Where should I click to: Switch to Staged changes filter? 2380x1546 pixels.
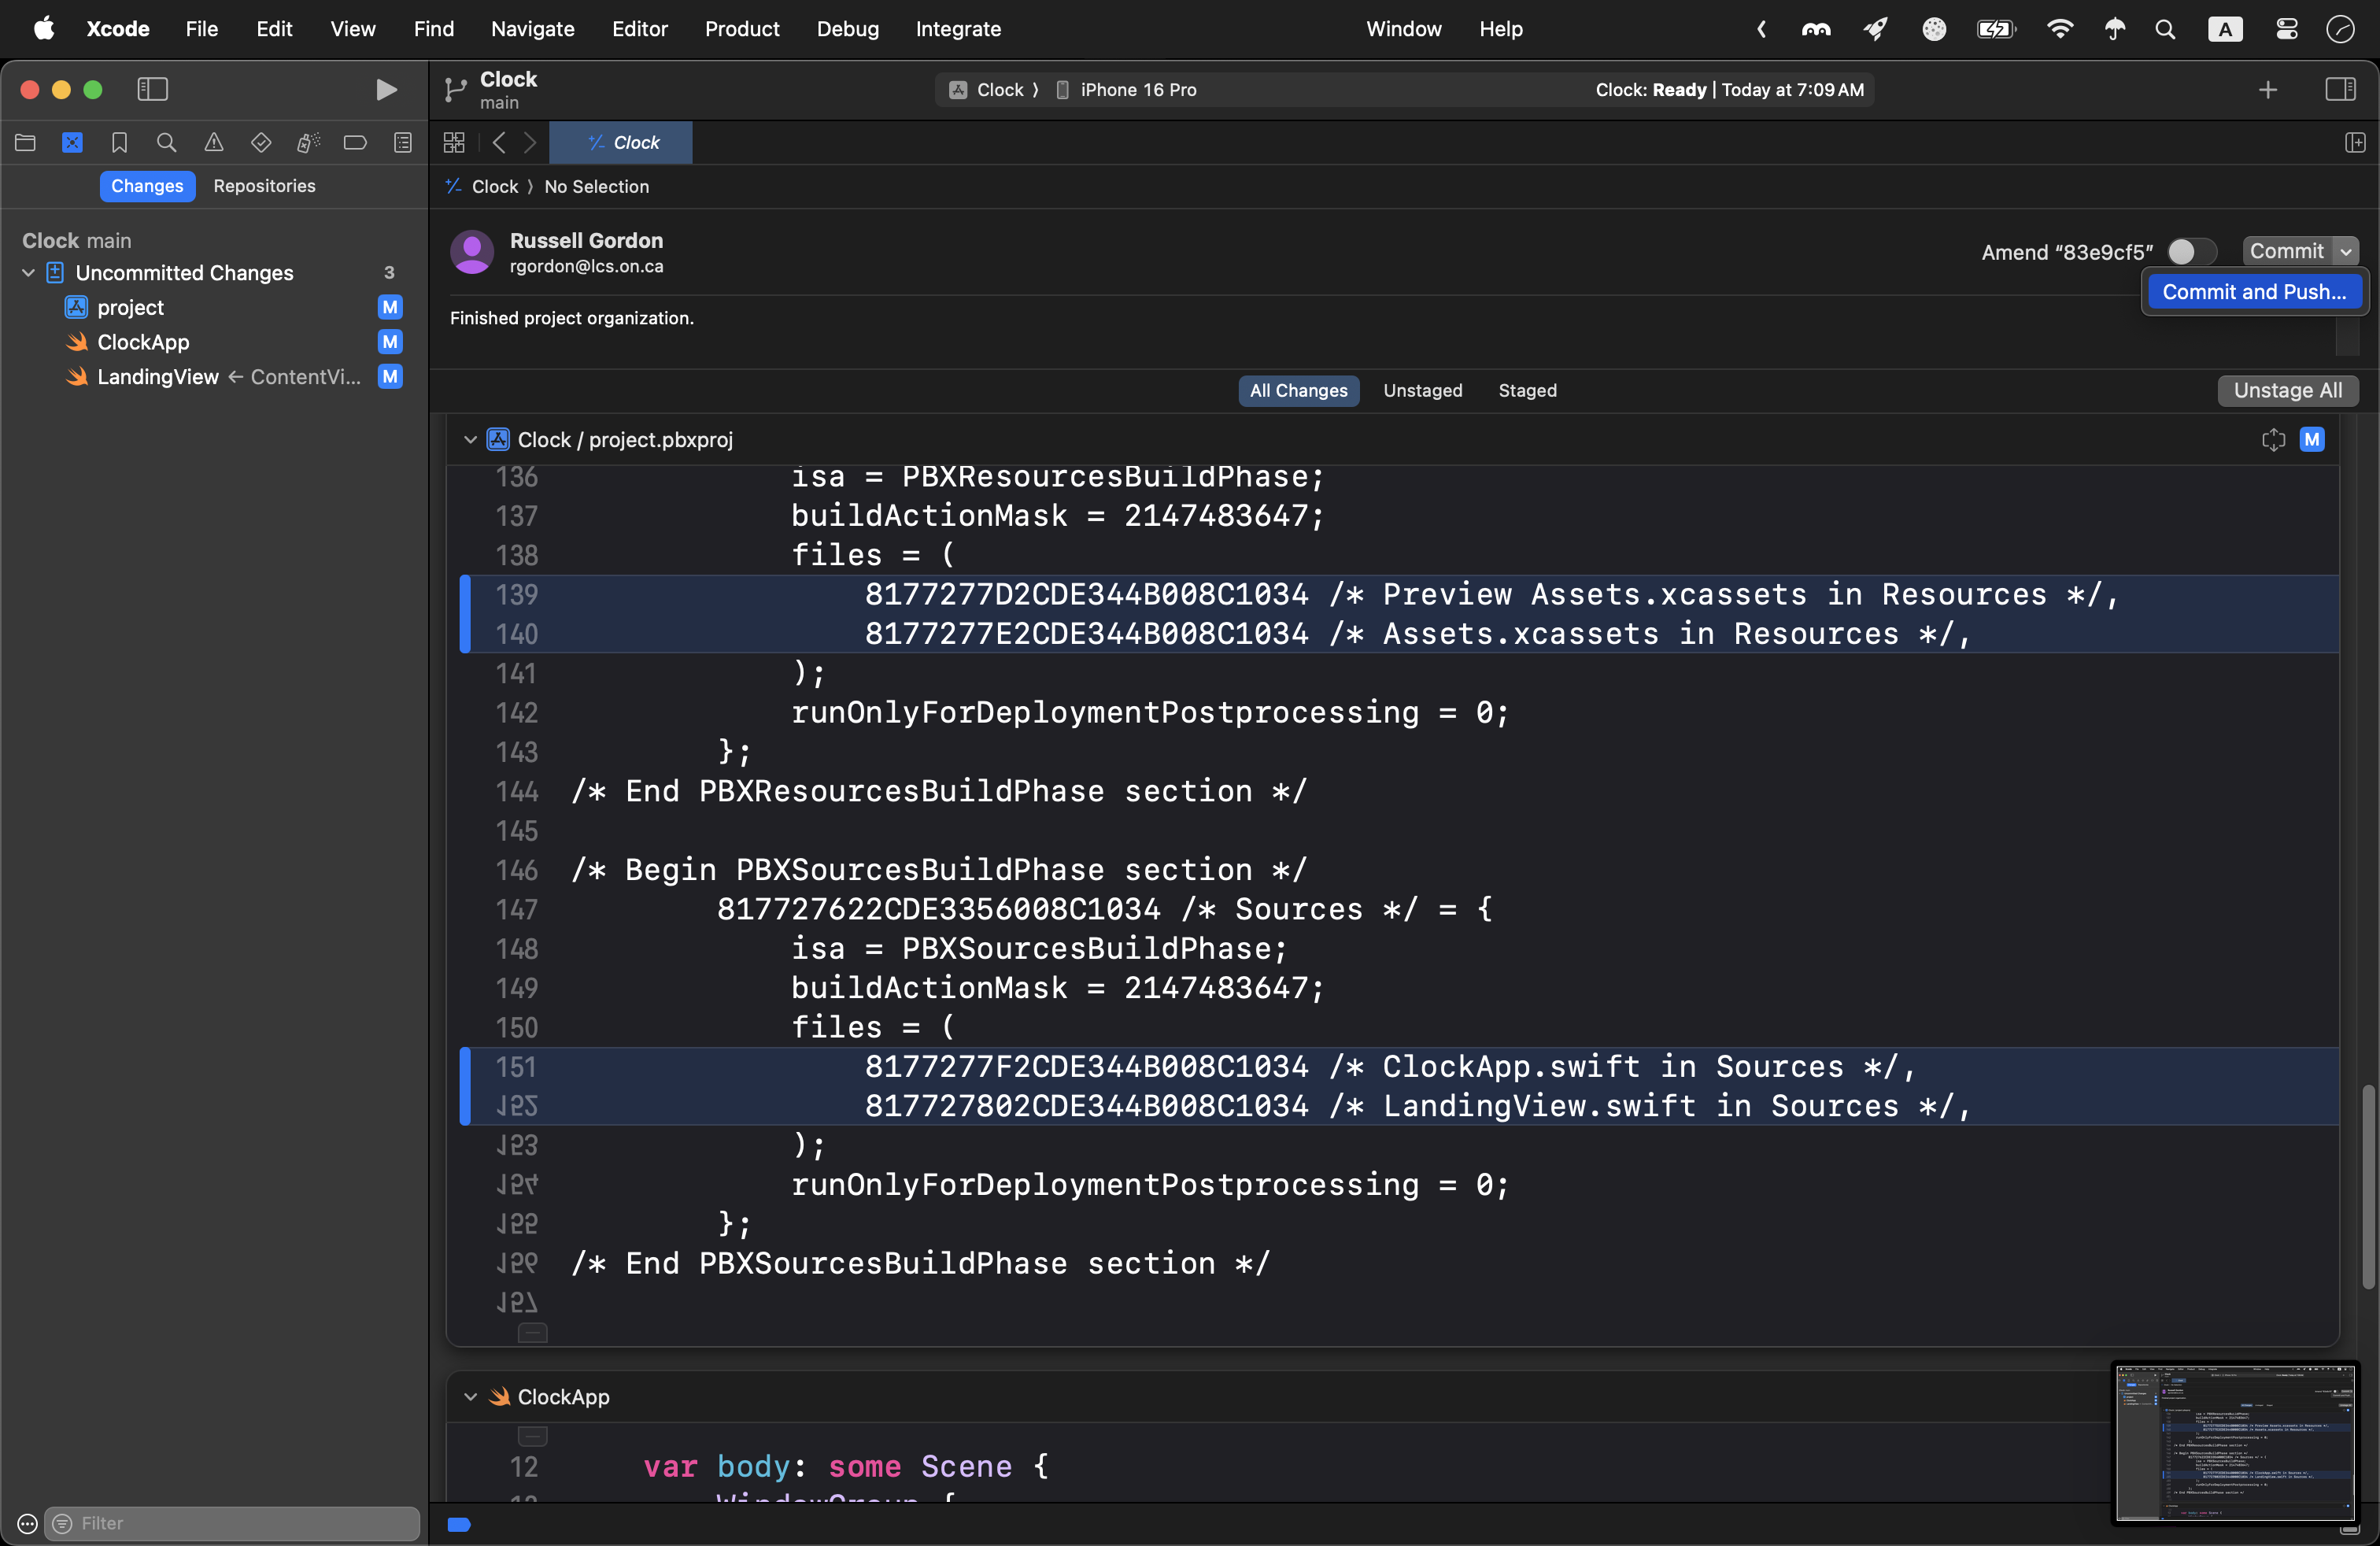tap(1526, 391)
